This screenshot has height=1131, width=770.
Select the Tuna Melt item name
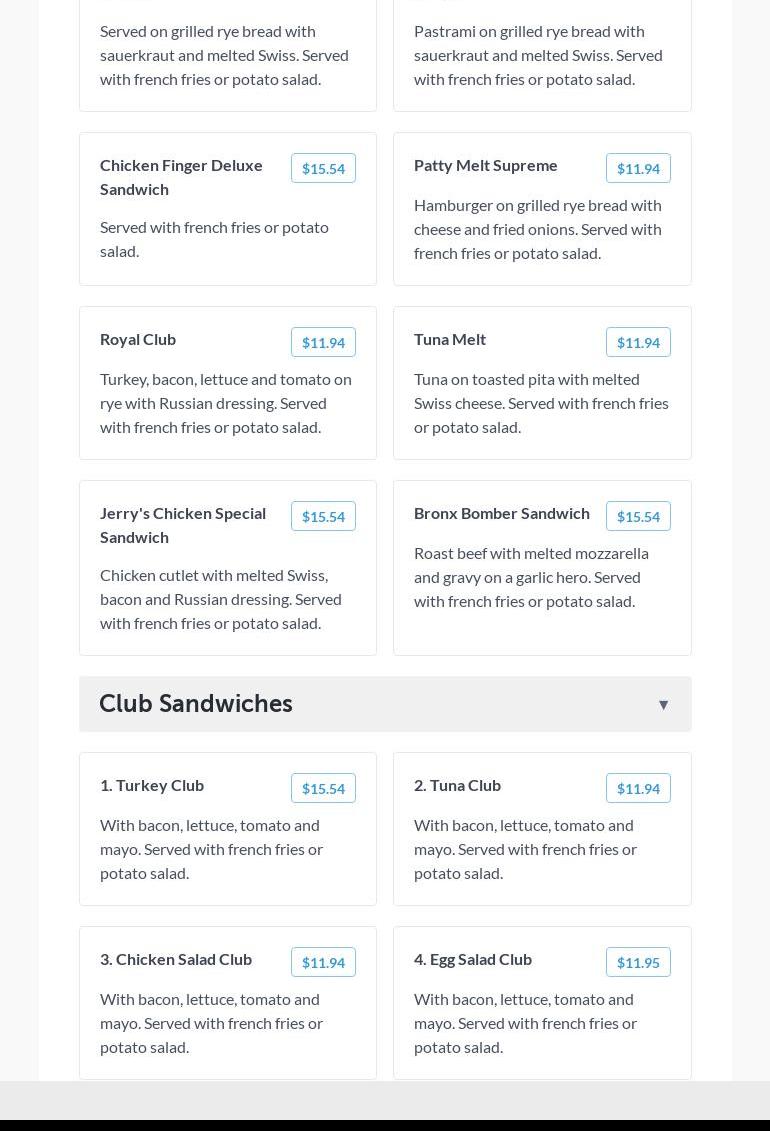tap(450, 339)
